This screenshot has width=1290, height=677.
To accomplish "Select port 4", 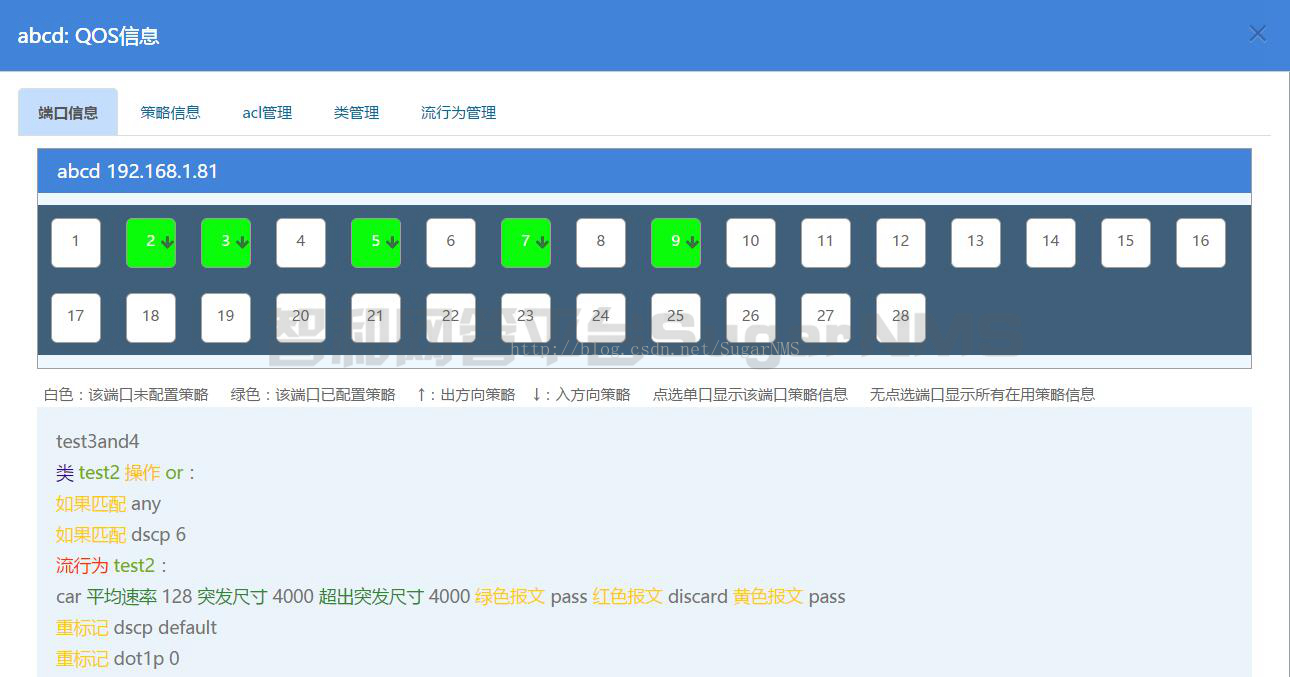I will 301,243.
